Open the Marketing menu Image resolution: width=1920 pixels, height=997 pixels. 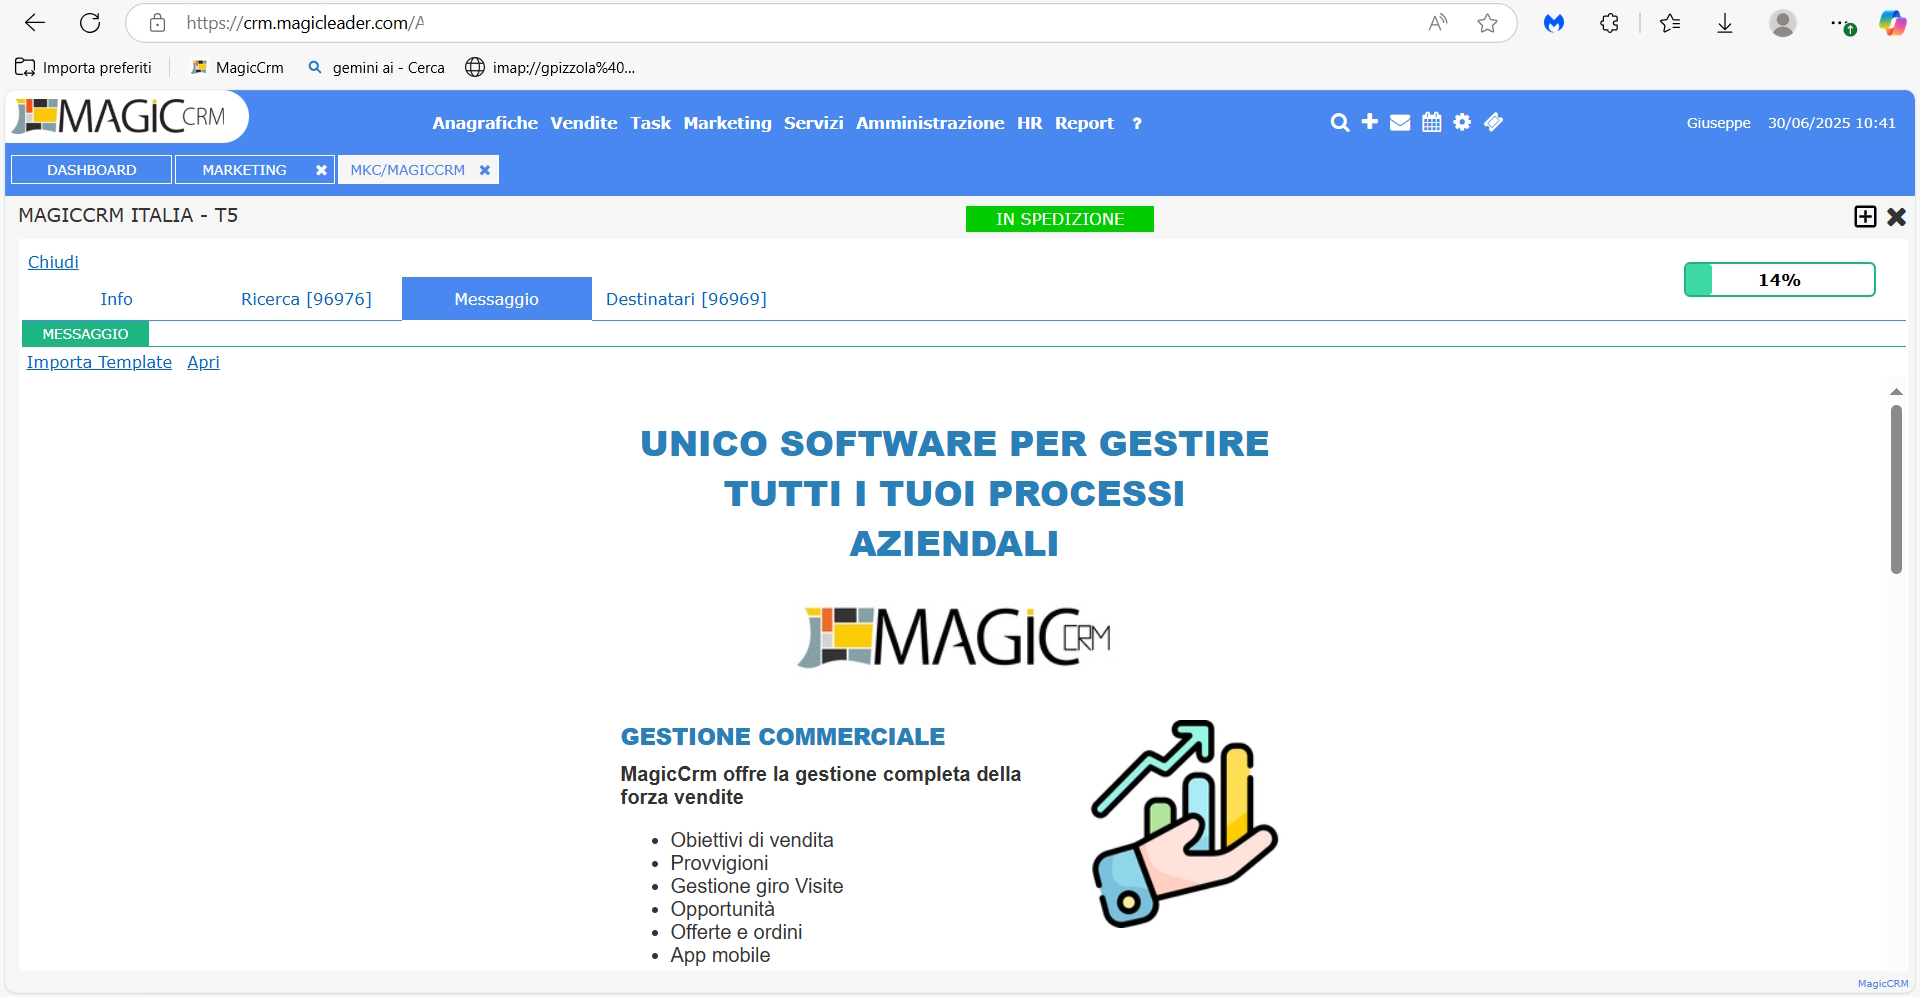728,123
